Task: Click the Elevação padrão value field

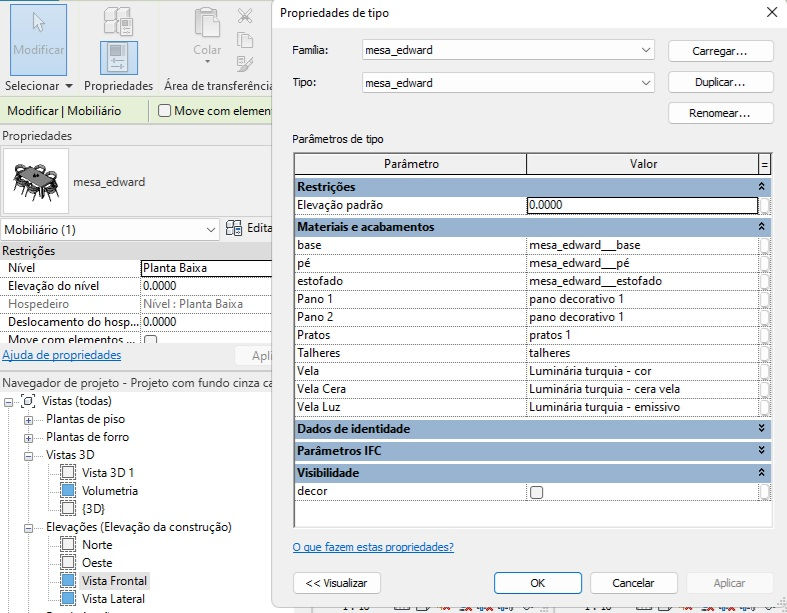Action: point(642,205)
